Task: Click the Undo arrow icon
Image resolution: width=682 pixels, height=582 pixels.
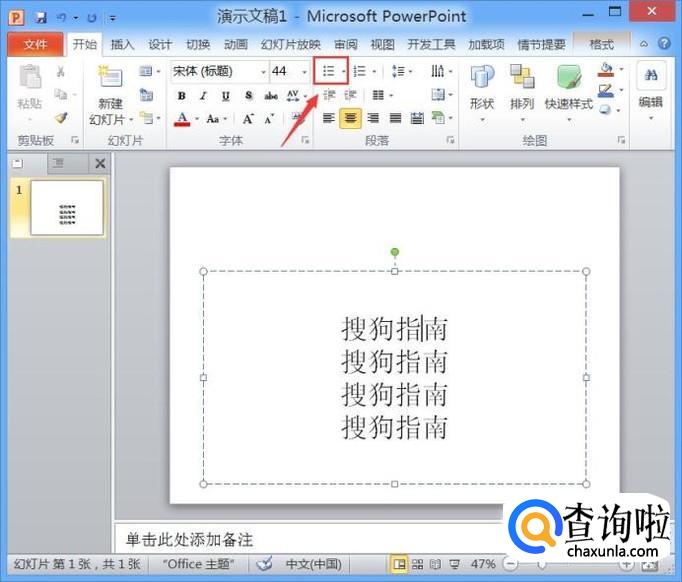Action: coord(61,18)
